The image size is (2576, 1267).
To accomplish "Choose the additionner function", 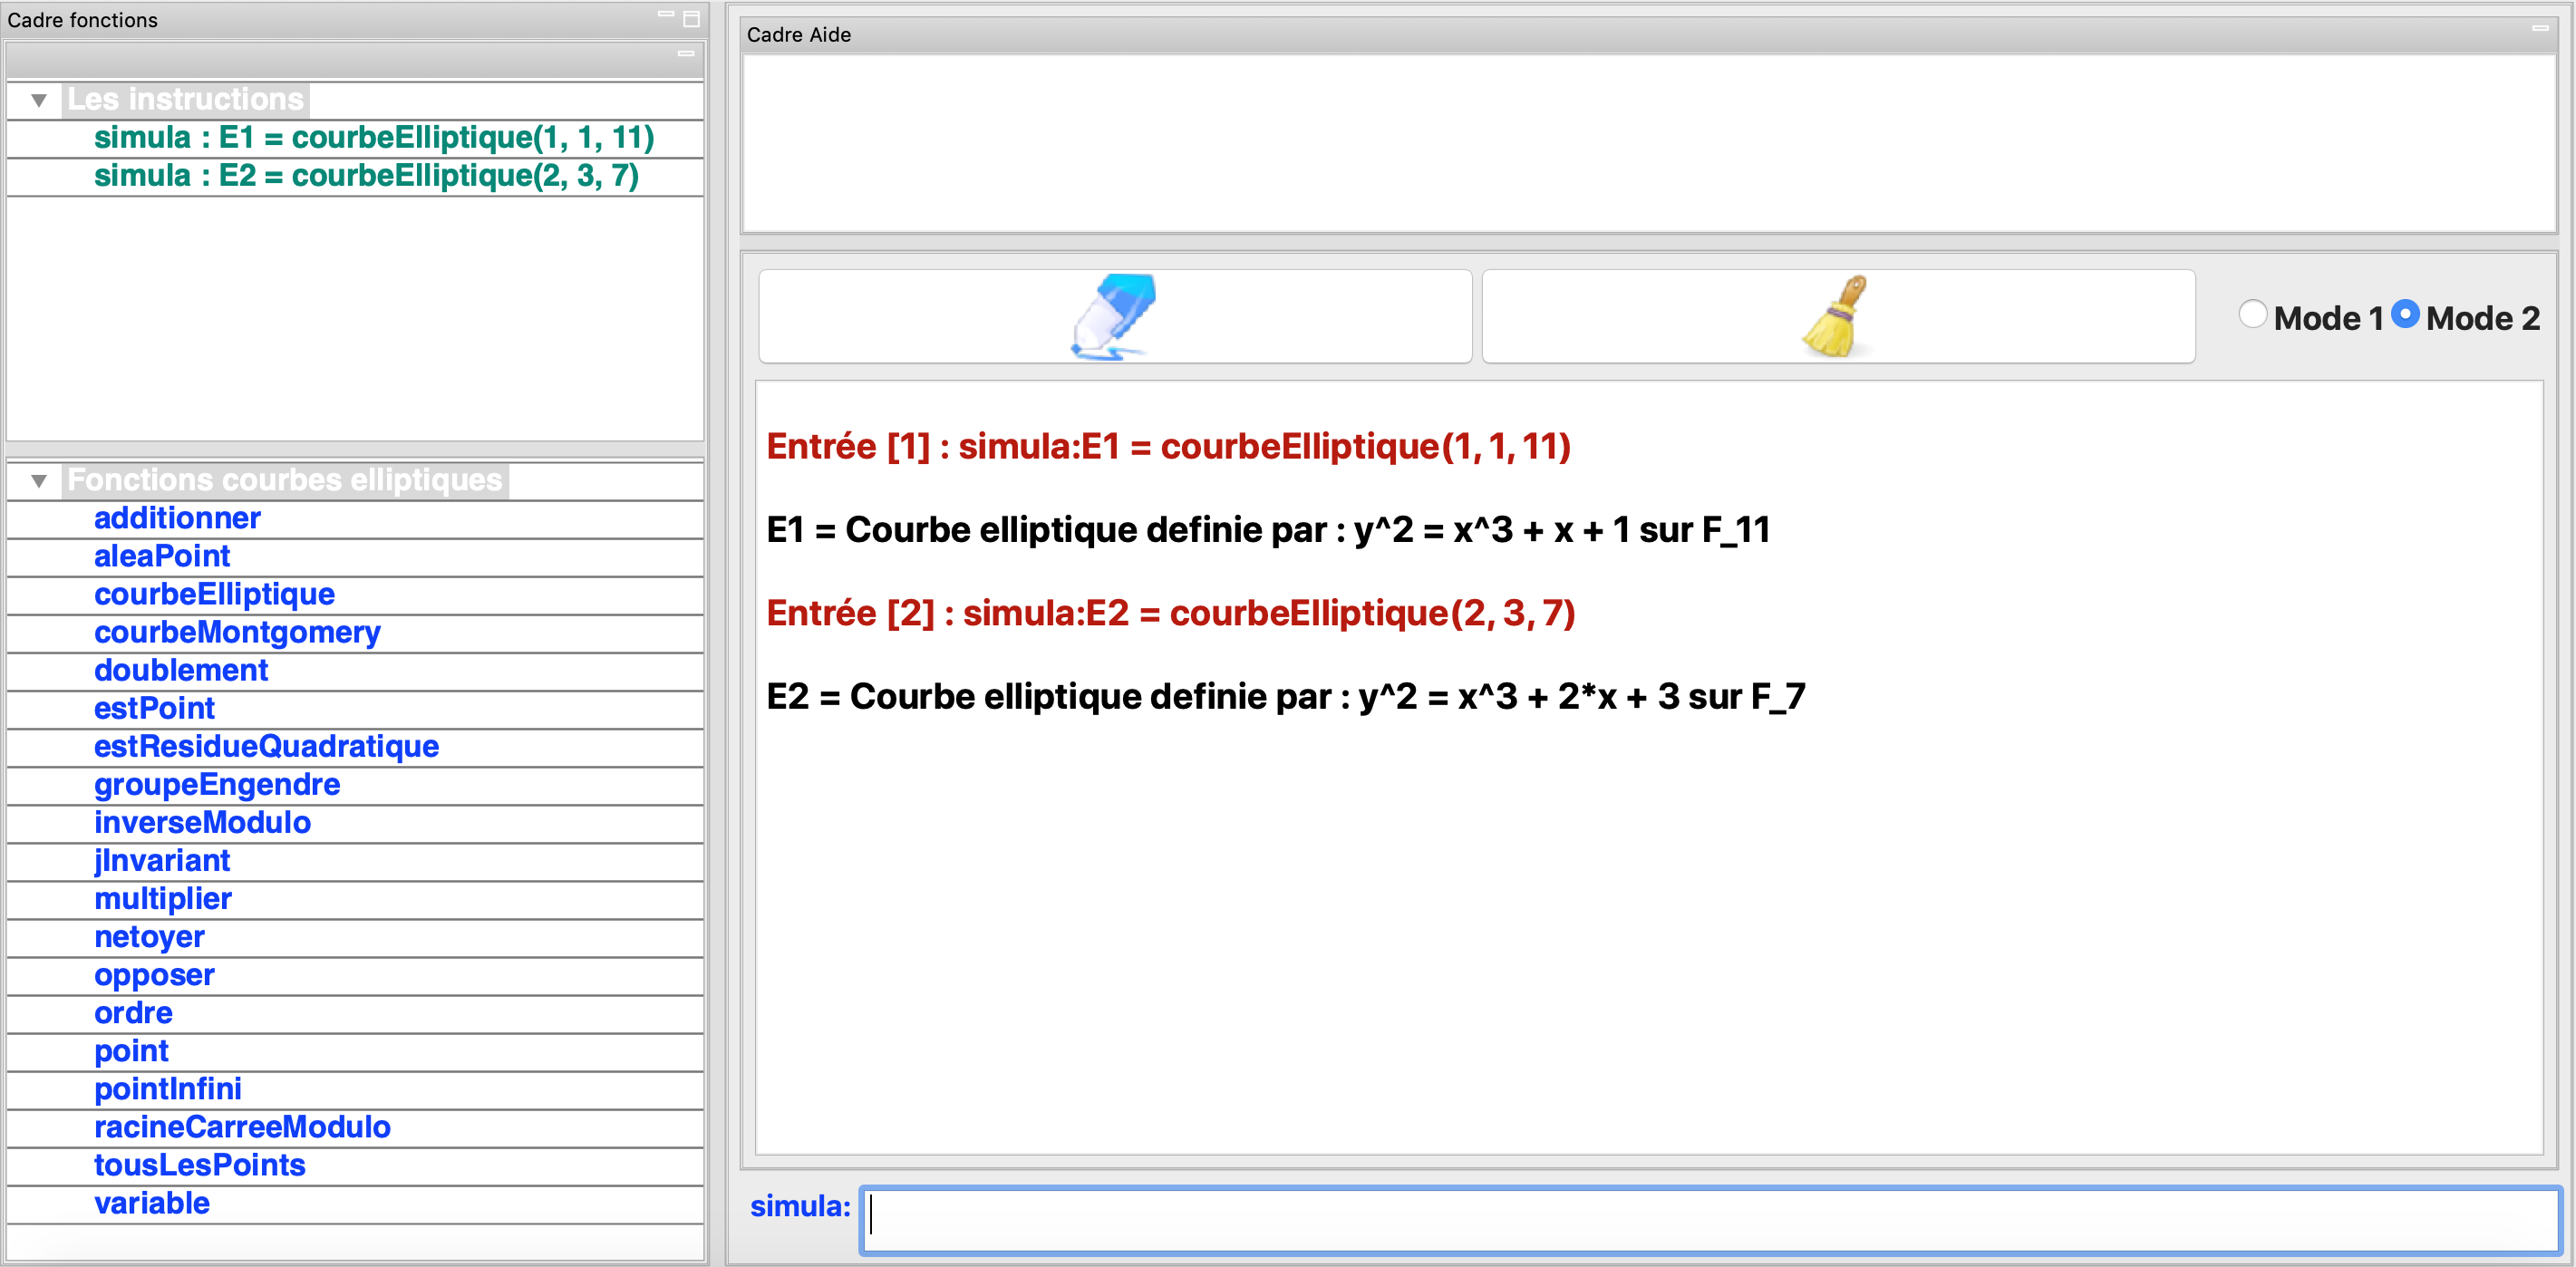I will [x=177, y=518].
